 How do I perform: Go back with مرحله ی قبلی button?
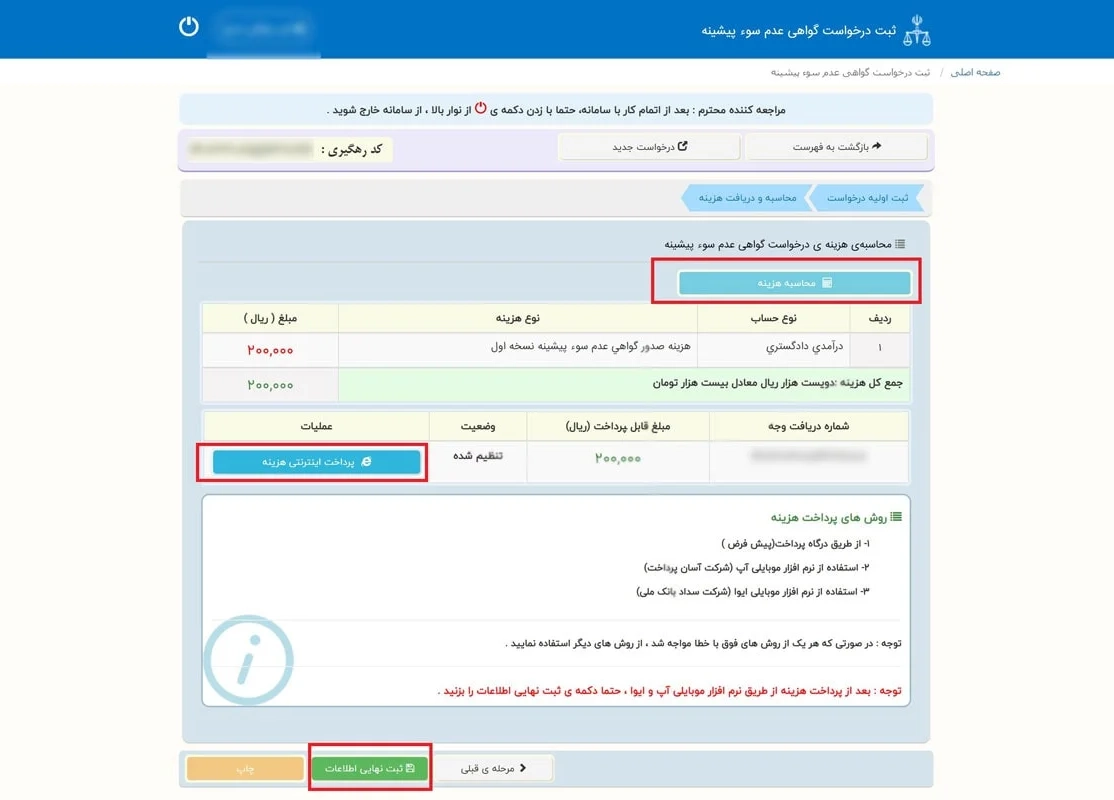click(493, 768)
